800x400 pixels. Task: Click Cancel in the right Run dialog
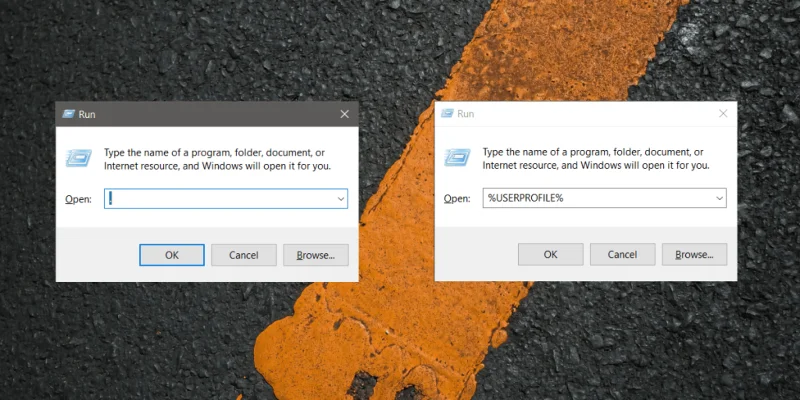(x=622, y=254)
